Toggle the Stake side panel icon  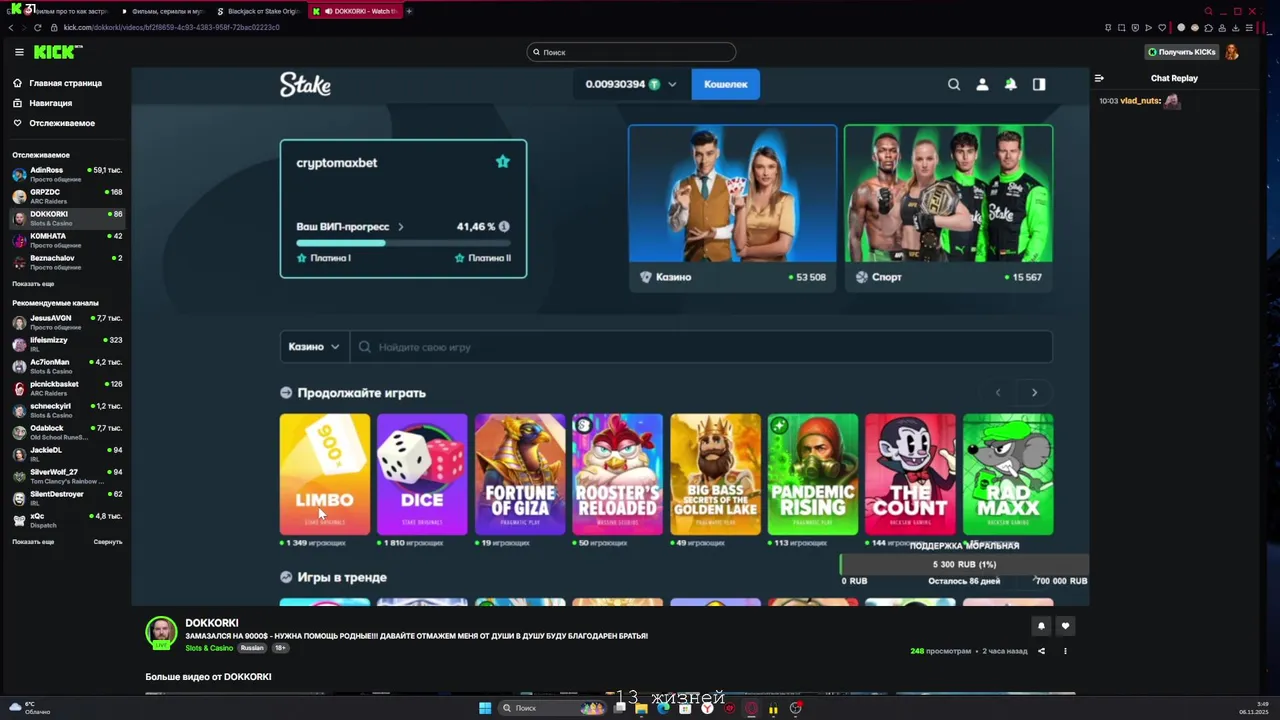(1039, 84)
